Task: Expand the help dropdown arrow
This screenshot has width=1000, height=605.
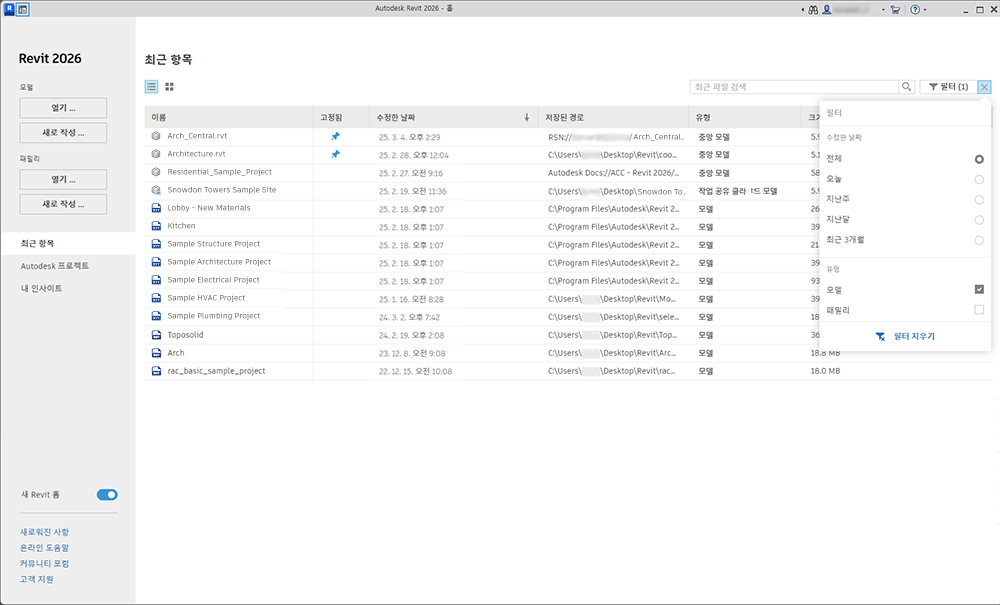Action: pos(925,10)
